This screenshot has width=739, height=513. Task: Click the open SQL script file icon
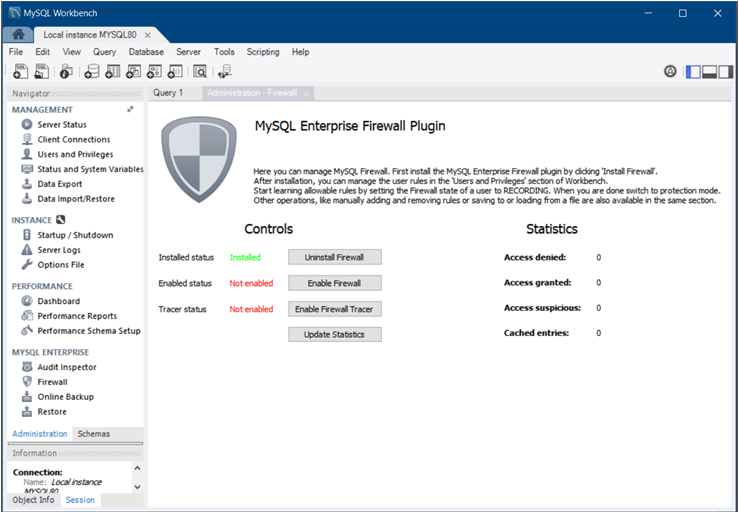pyautogui.click(x=42, y=71)
